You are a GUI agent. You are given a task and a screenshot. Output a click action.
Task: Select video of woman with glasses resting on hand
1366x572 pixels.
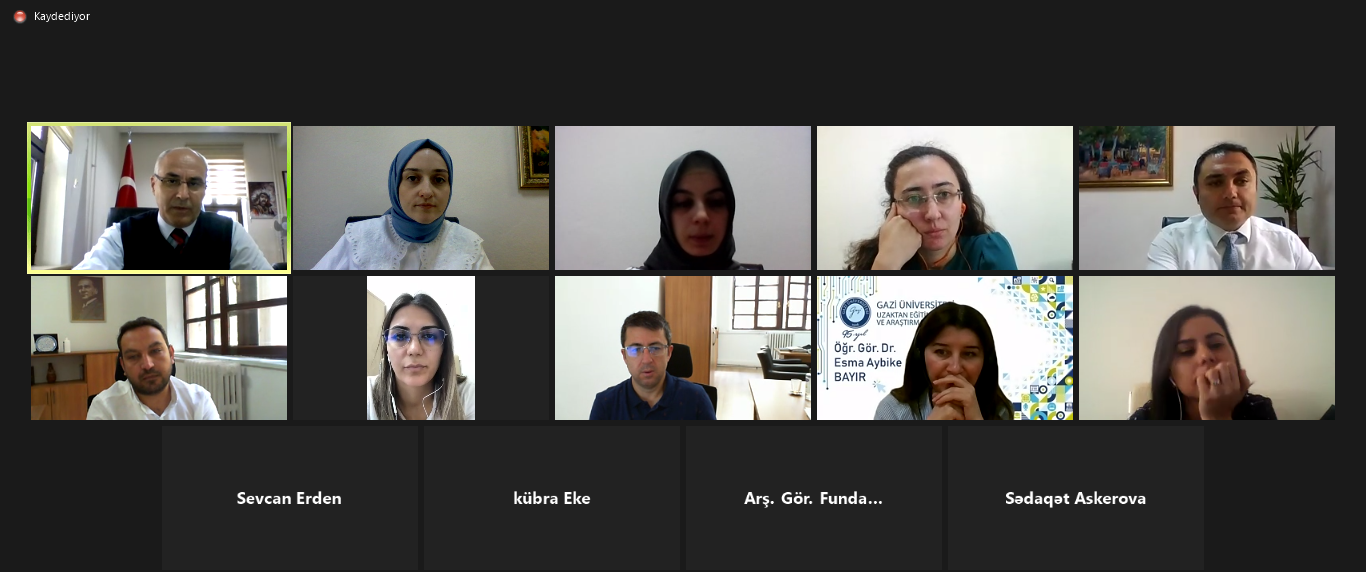click(945, 198)
